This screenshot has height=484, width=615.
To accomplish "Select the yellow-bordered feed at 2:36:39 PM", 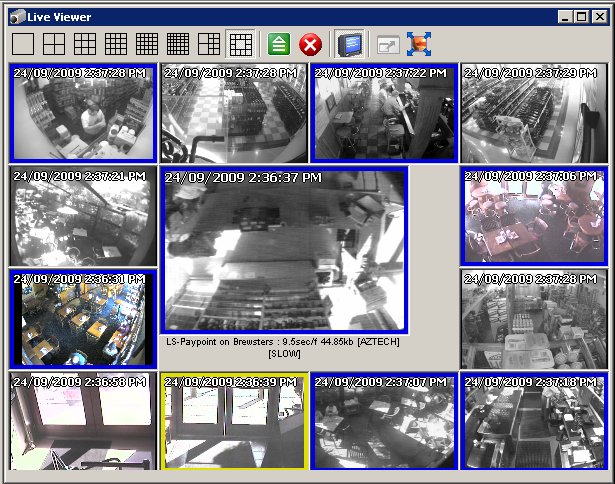I will tap(234, 421).
